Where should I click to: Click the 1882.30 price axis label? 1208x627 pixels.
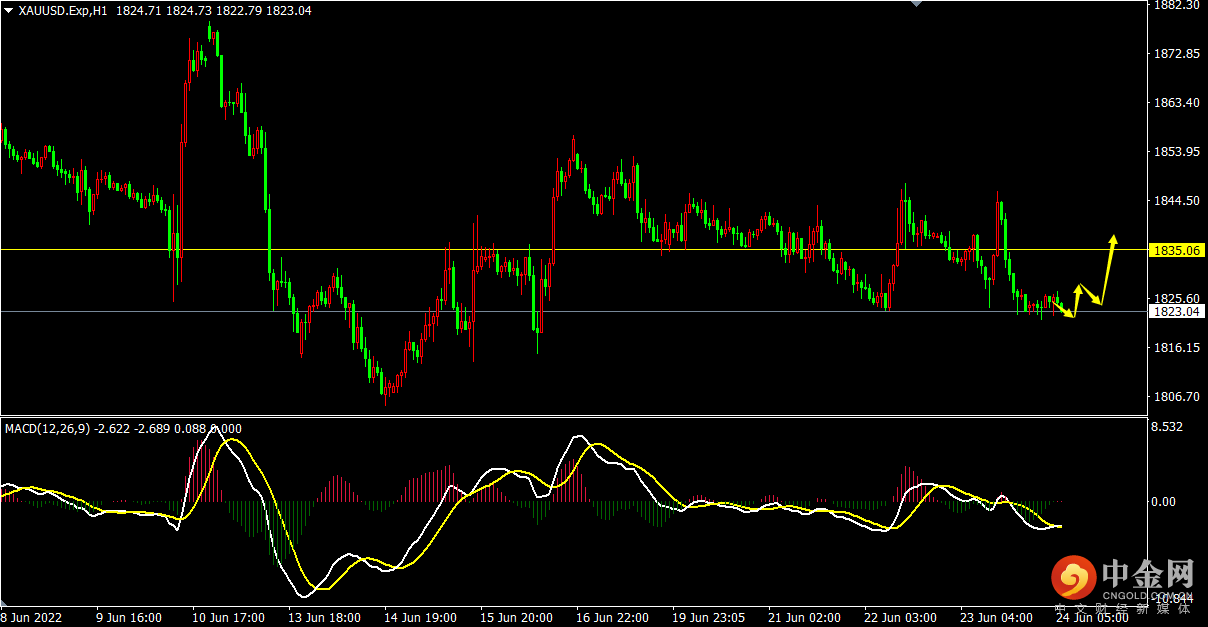click(1176, 5)
